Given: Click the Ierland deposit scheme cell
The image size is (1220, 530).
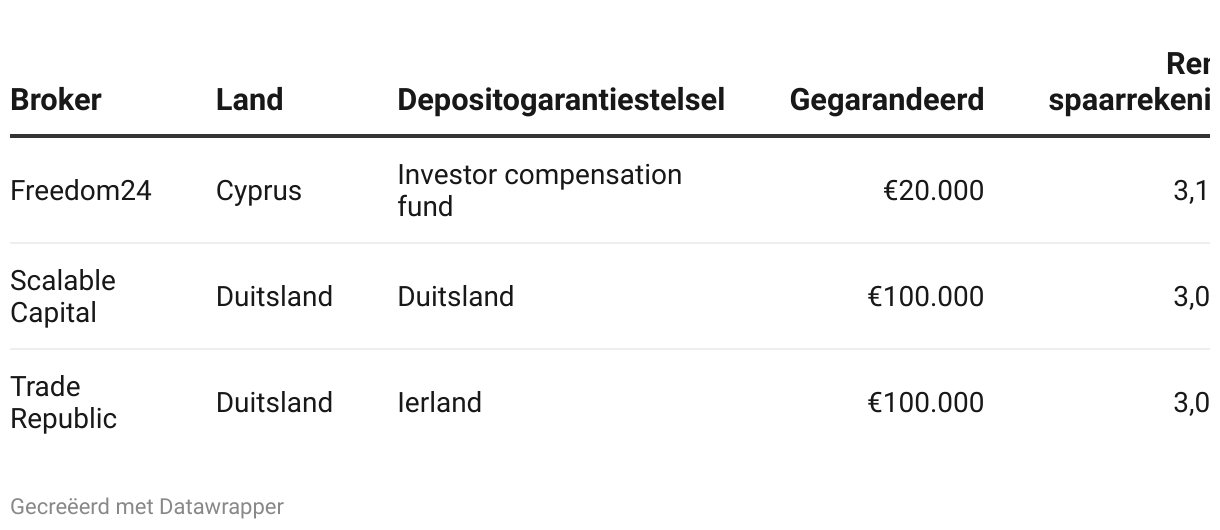Looking at the screenshot, I should (439, 403).
